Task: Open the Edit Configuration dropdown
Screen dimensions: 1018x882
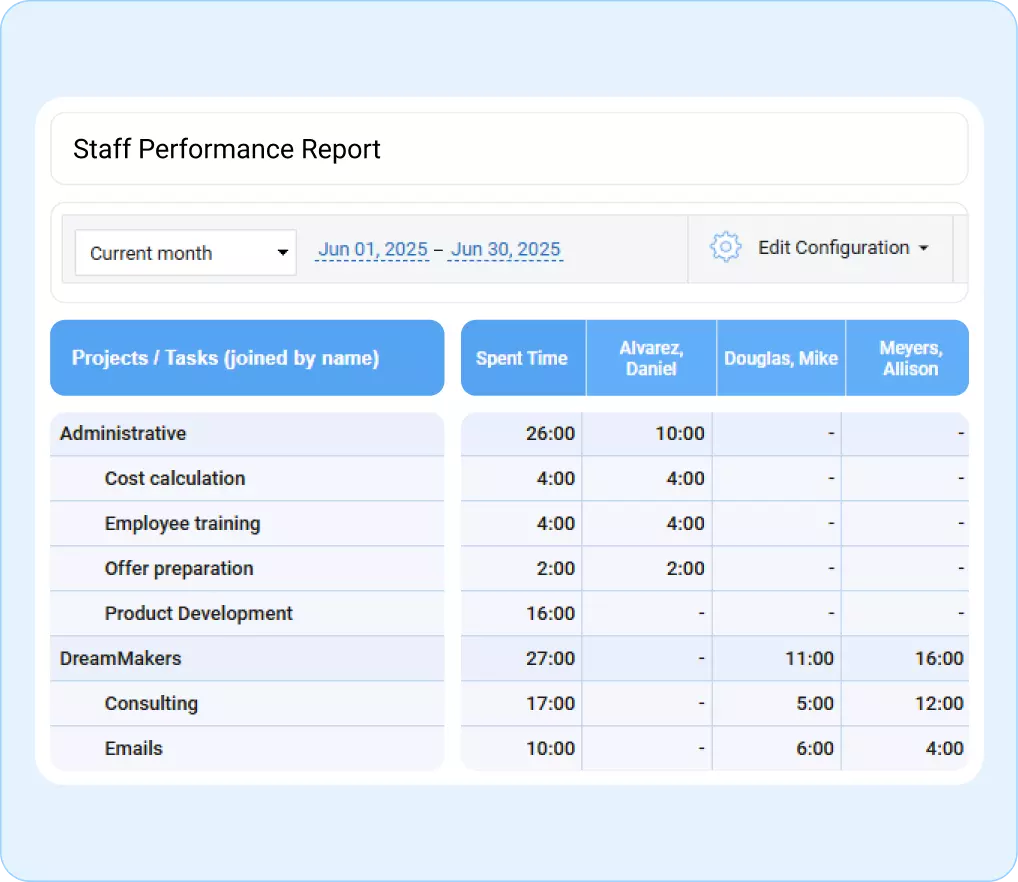Action: [x=841, y=248]
